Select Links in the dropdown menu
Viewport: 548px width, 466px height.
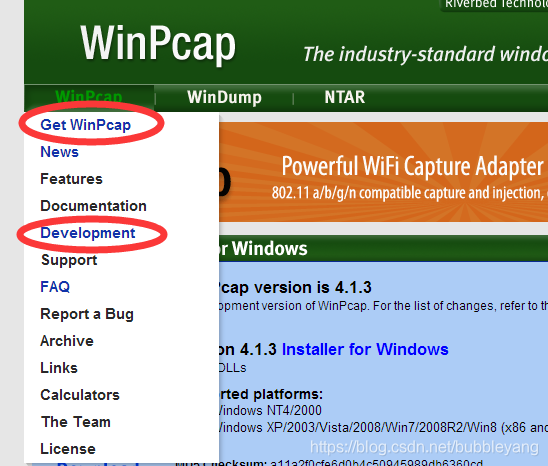[59, 368]
